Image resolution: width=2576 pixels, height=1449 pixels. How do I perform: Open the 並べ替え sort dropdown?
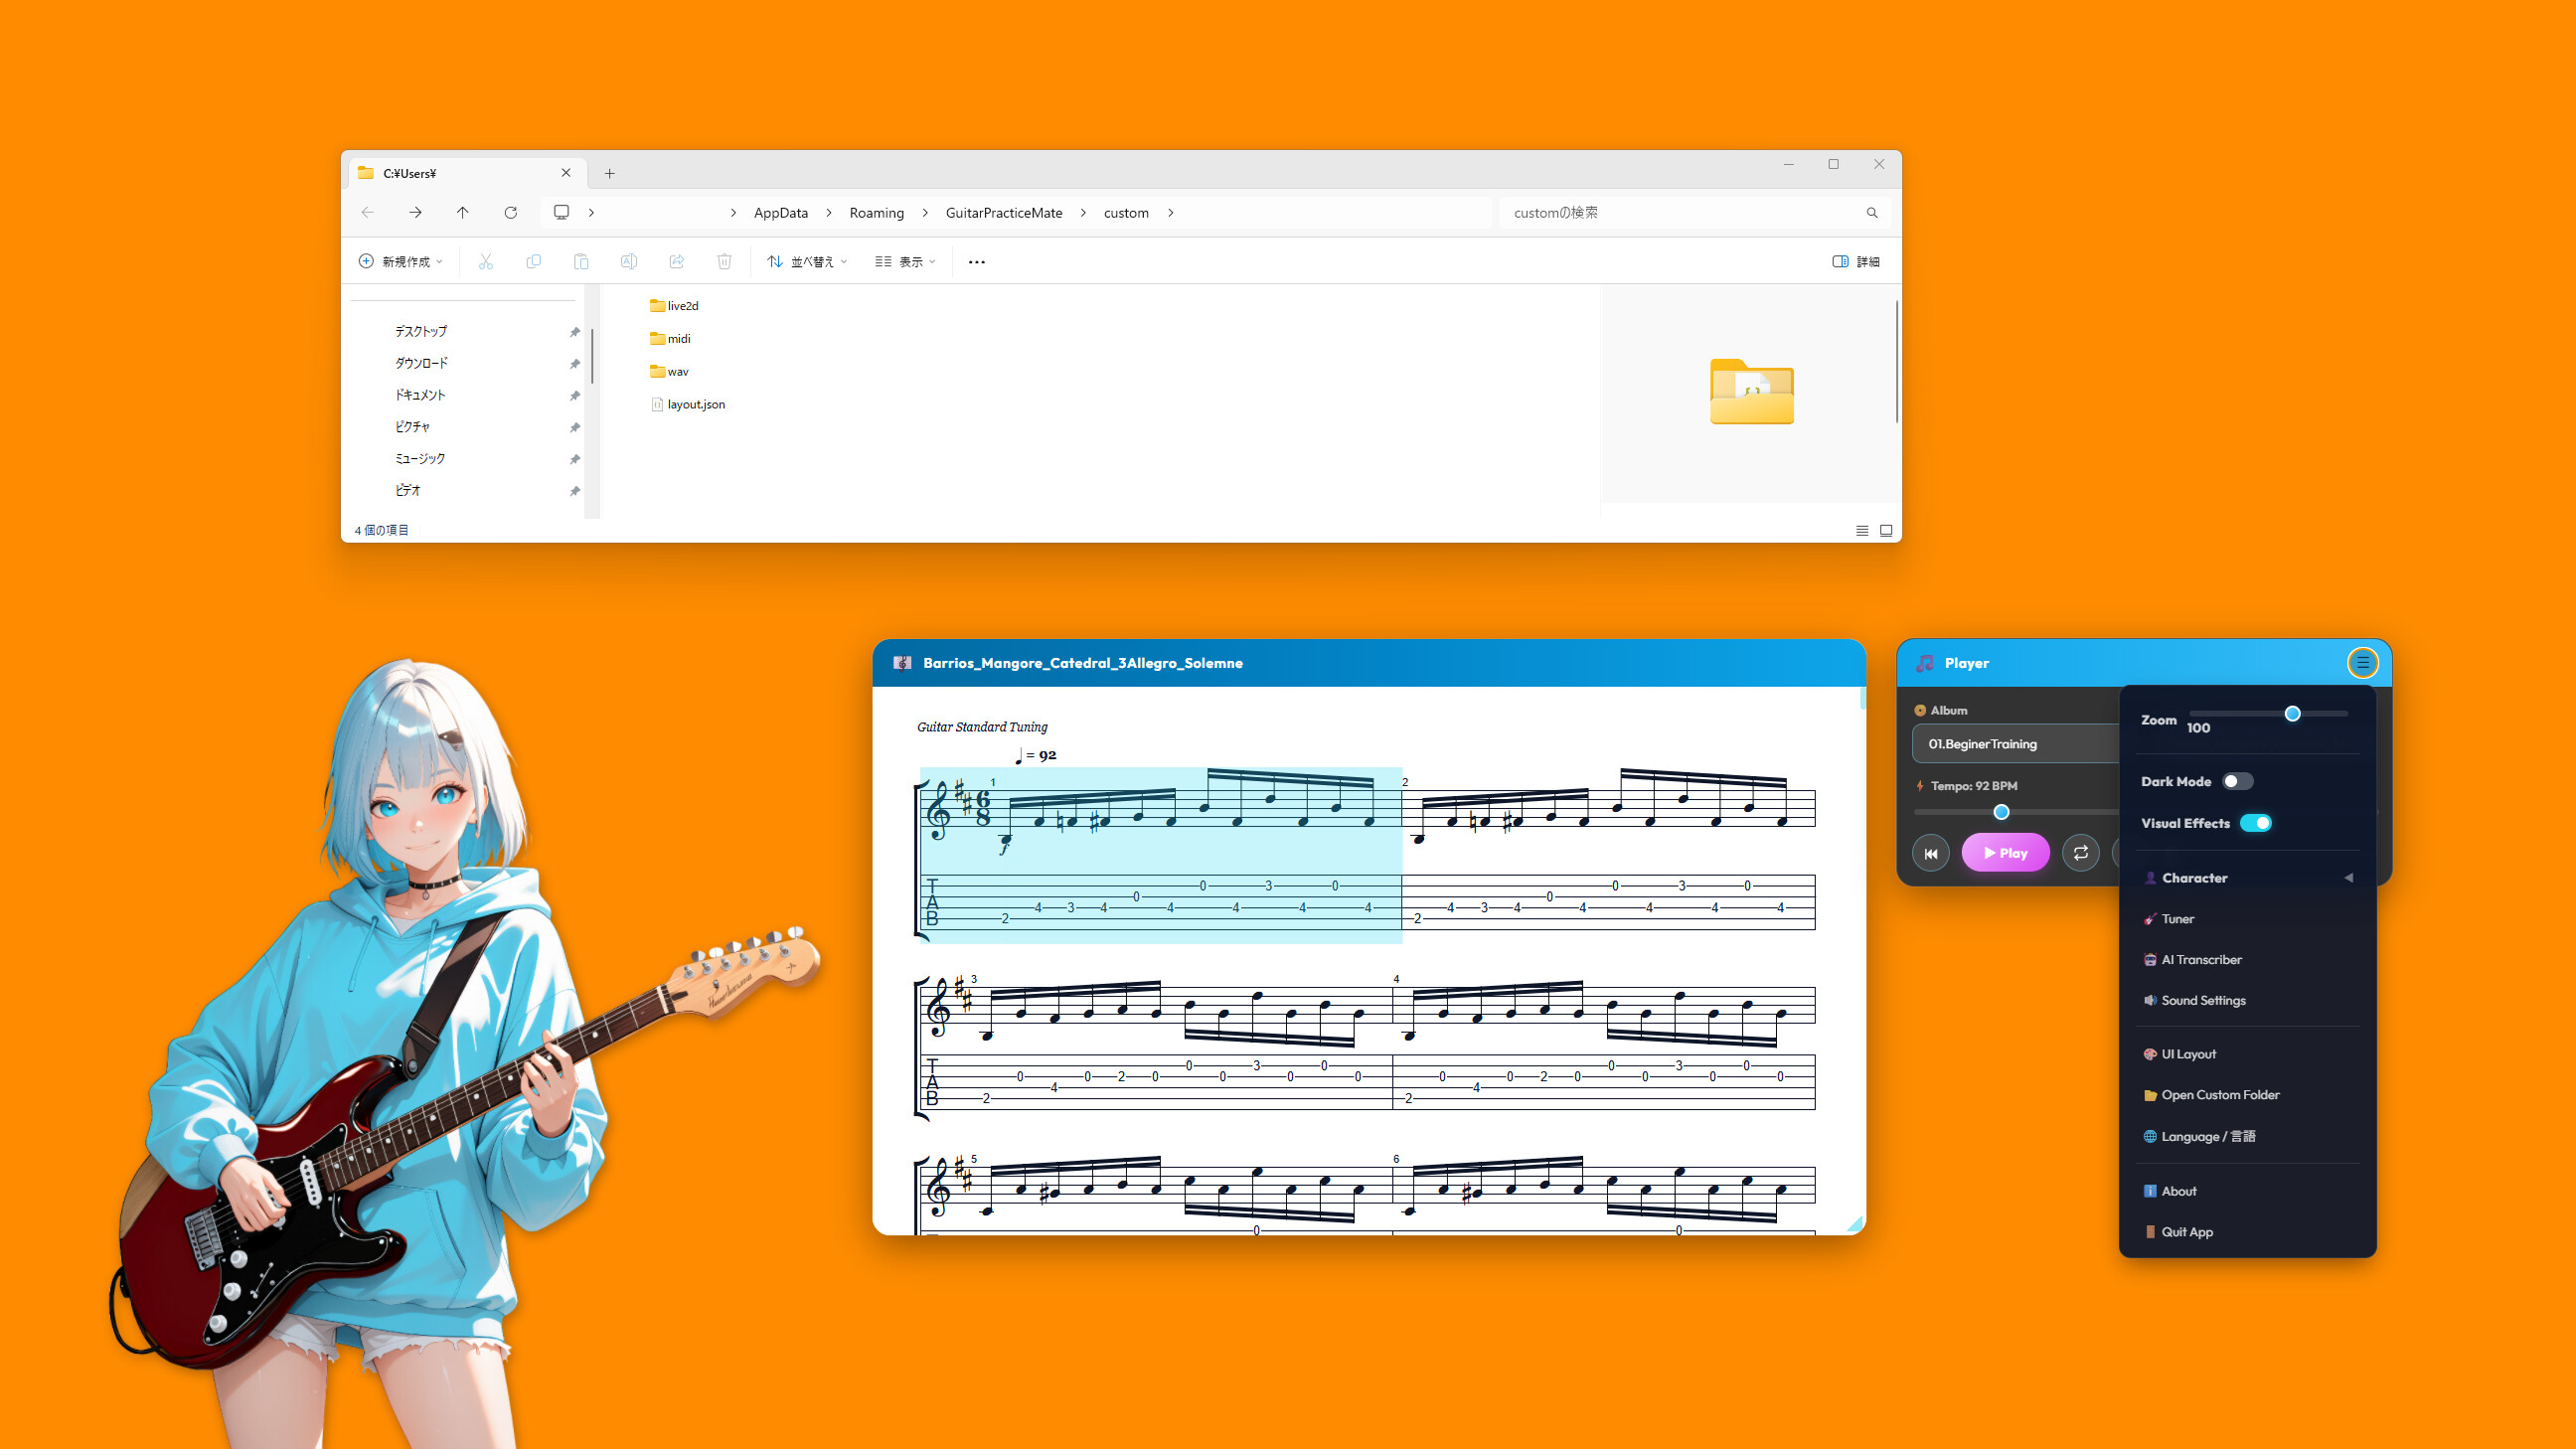[807, 261]
